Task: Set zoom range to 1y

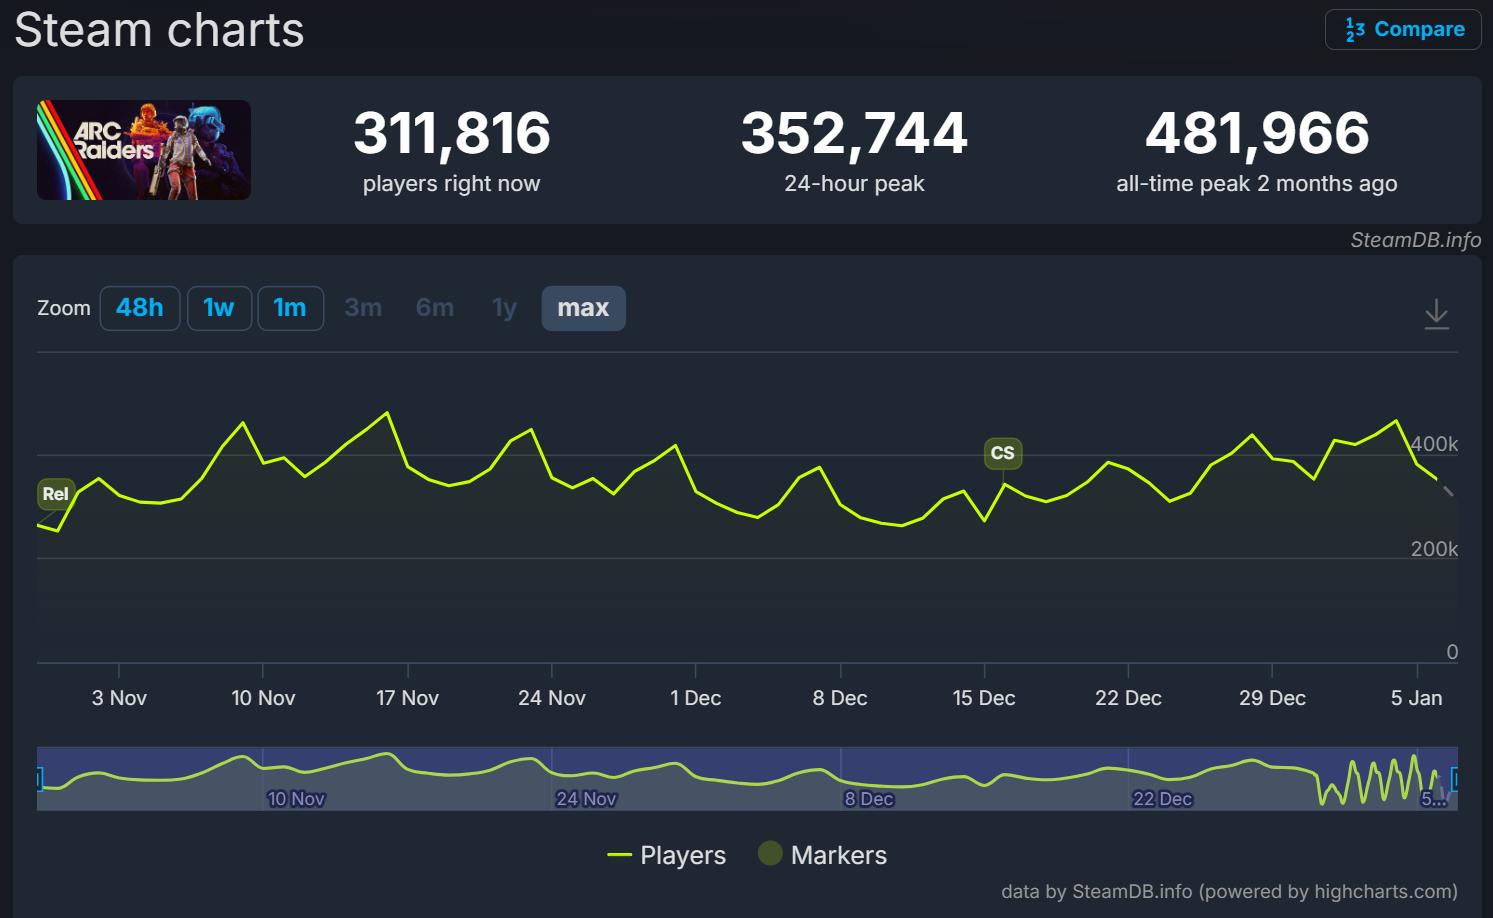Action: pos(505,308)
